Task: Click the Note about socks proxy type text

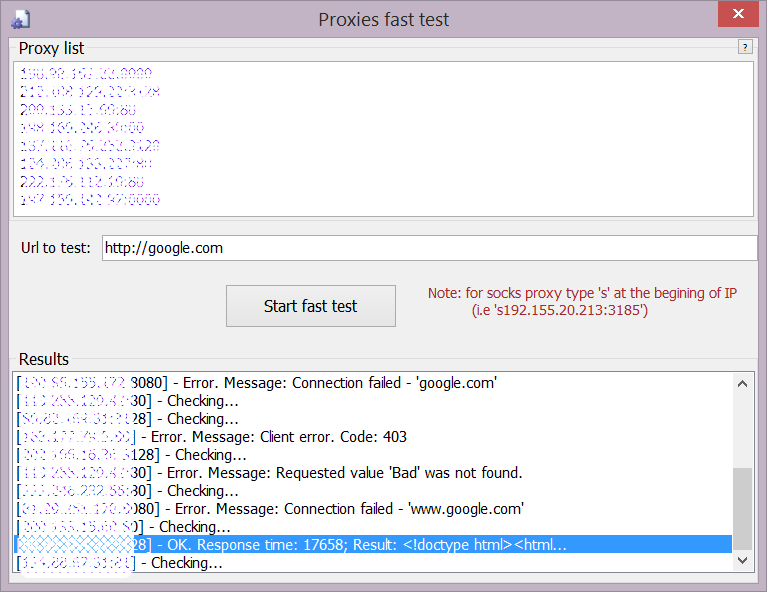Action: coord(582,301)
